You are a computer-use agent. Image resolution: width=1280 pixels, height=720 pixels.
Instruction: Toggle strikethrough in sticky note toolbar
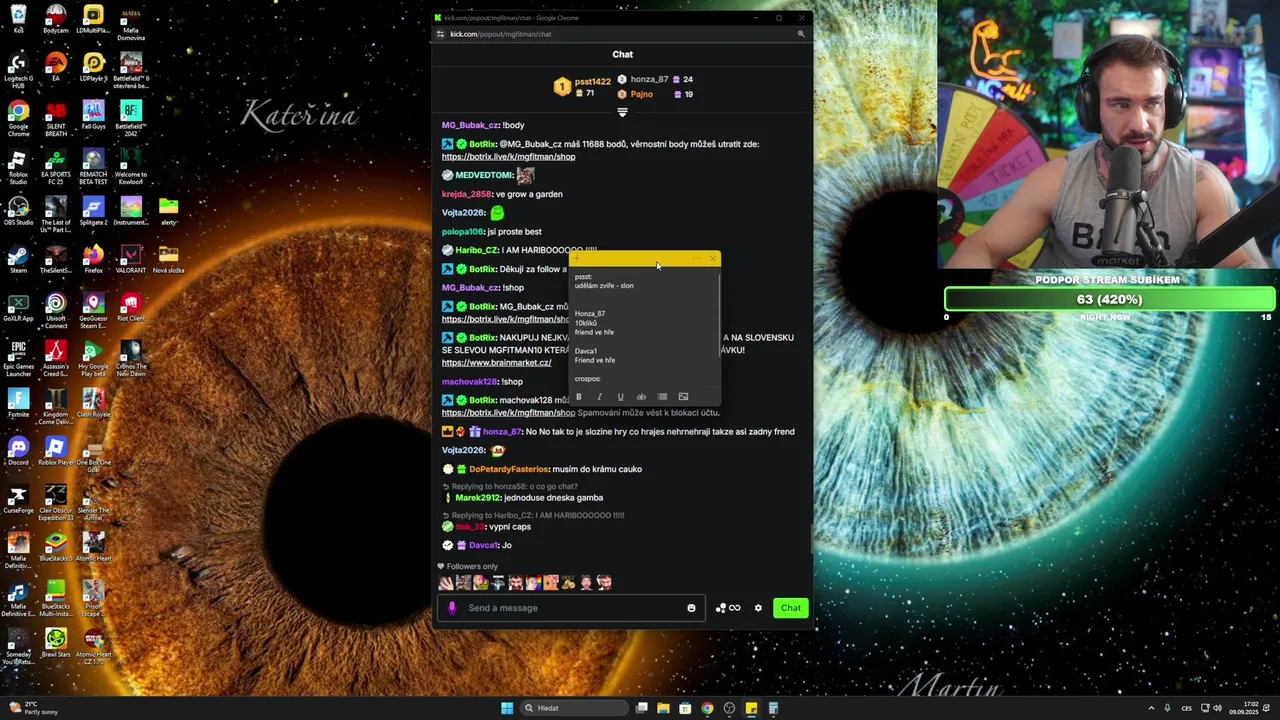(x=641, y=397)
